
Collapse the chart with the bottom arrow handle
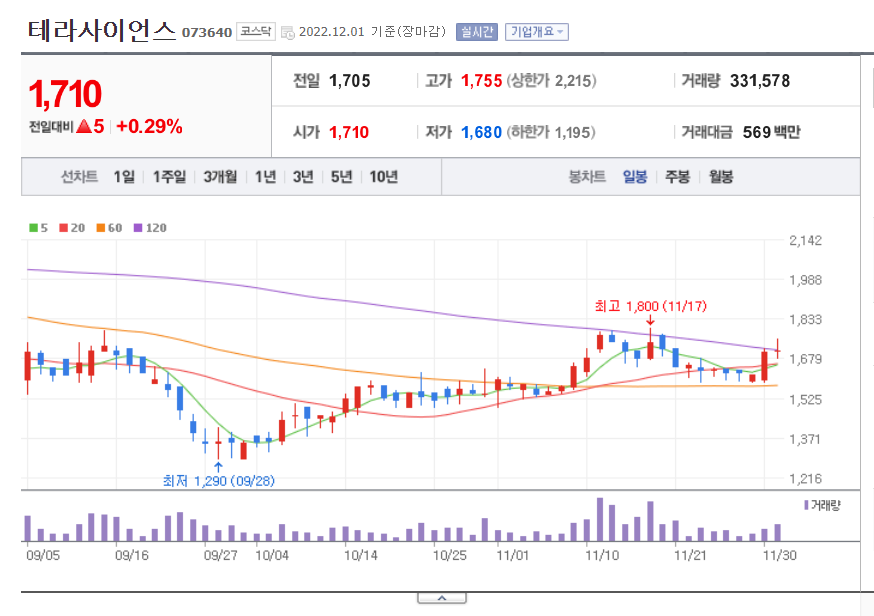[442, 598]
